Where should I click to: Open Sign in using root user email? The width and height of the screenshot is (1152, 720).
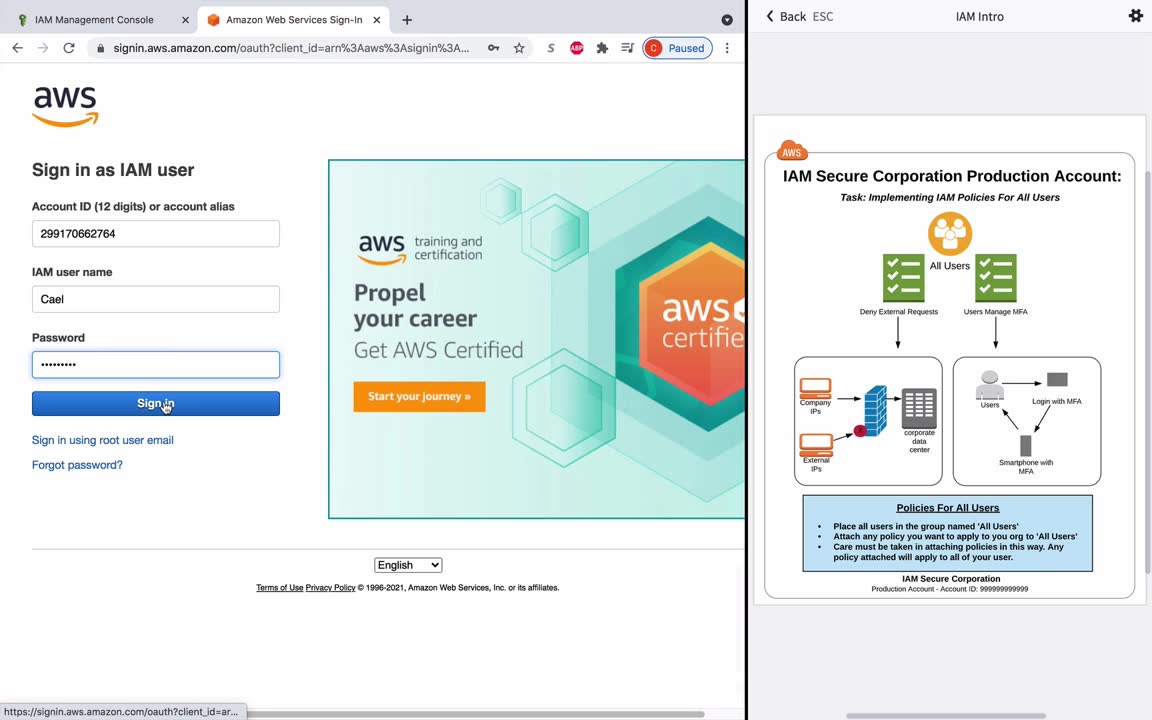(103, 440)
